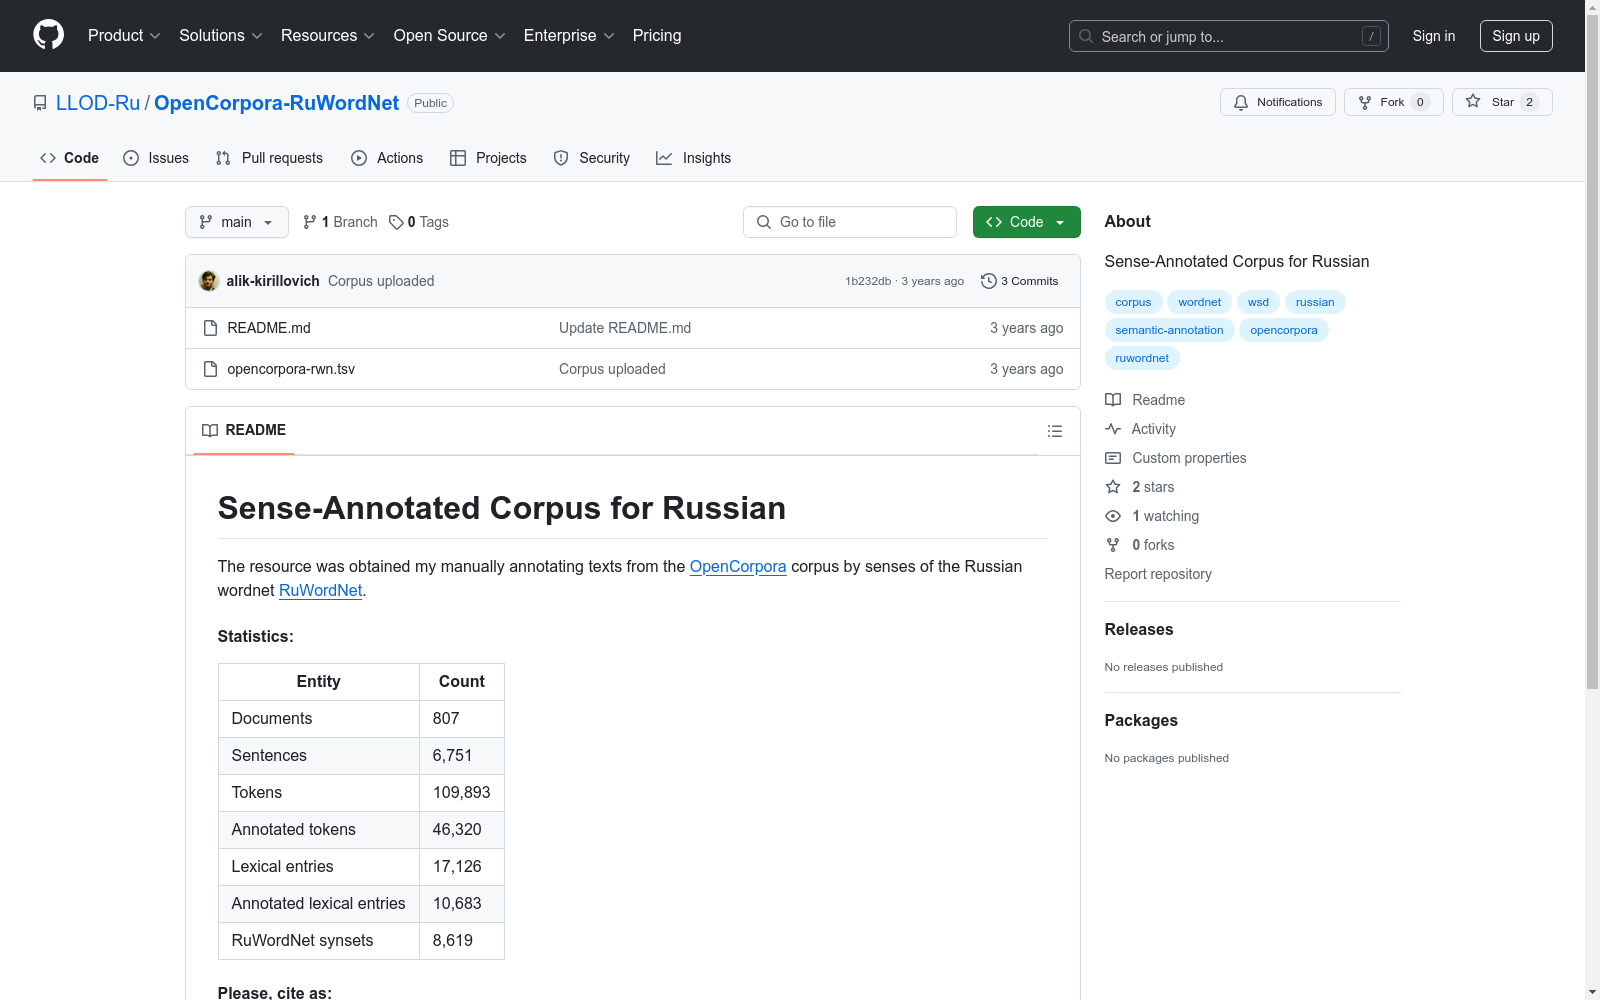Select the README tab header
Viewport: 1600px width, 1000px height.
pyautogui.click(x=244, y=430)
